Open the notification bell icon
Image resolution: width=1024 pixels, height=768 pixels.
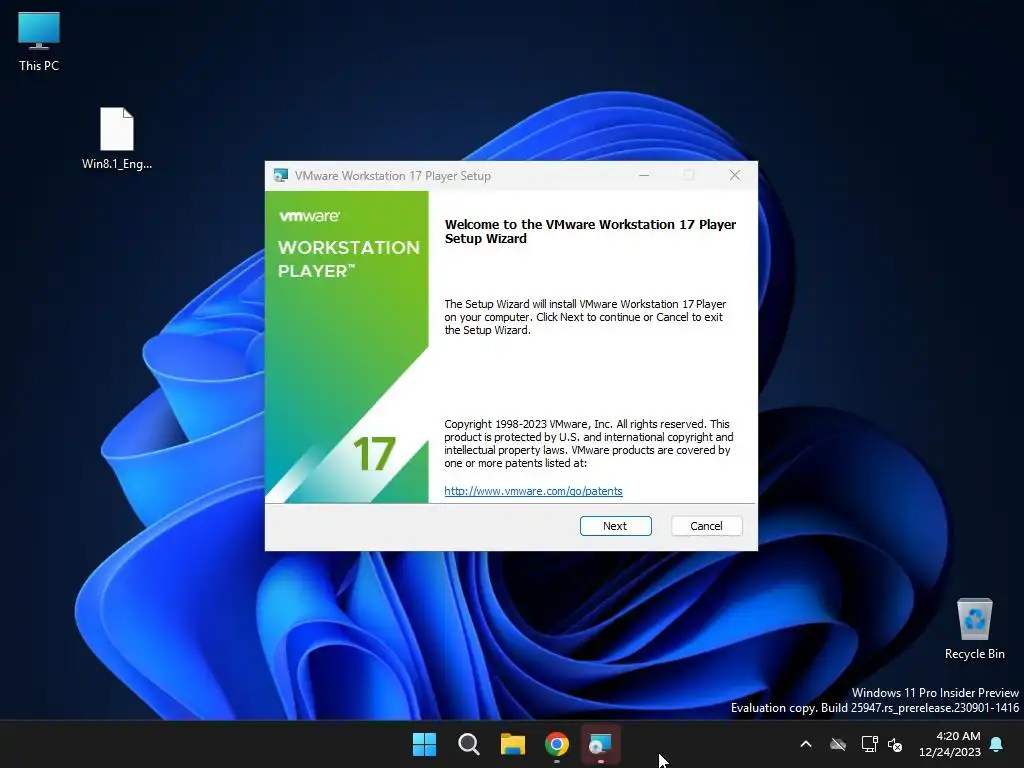point(997,744)
